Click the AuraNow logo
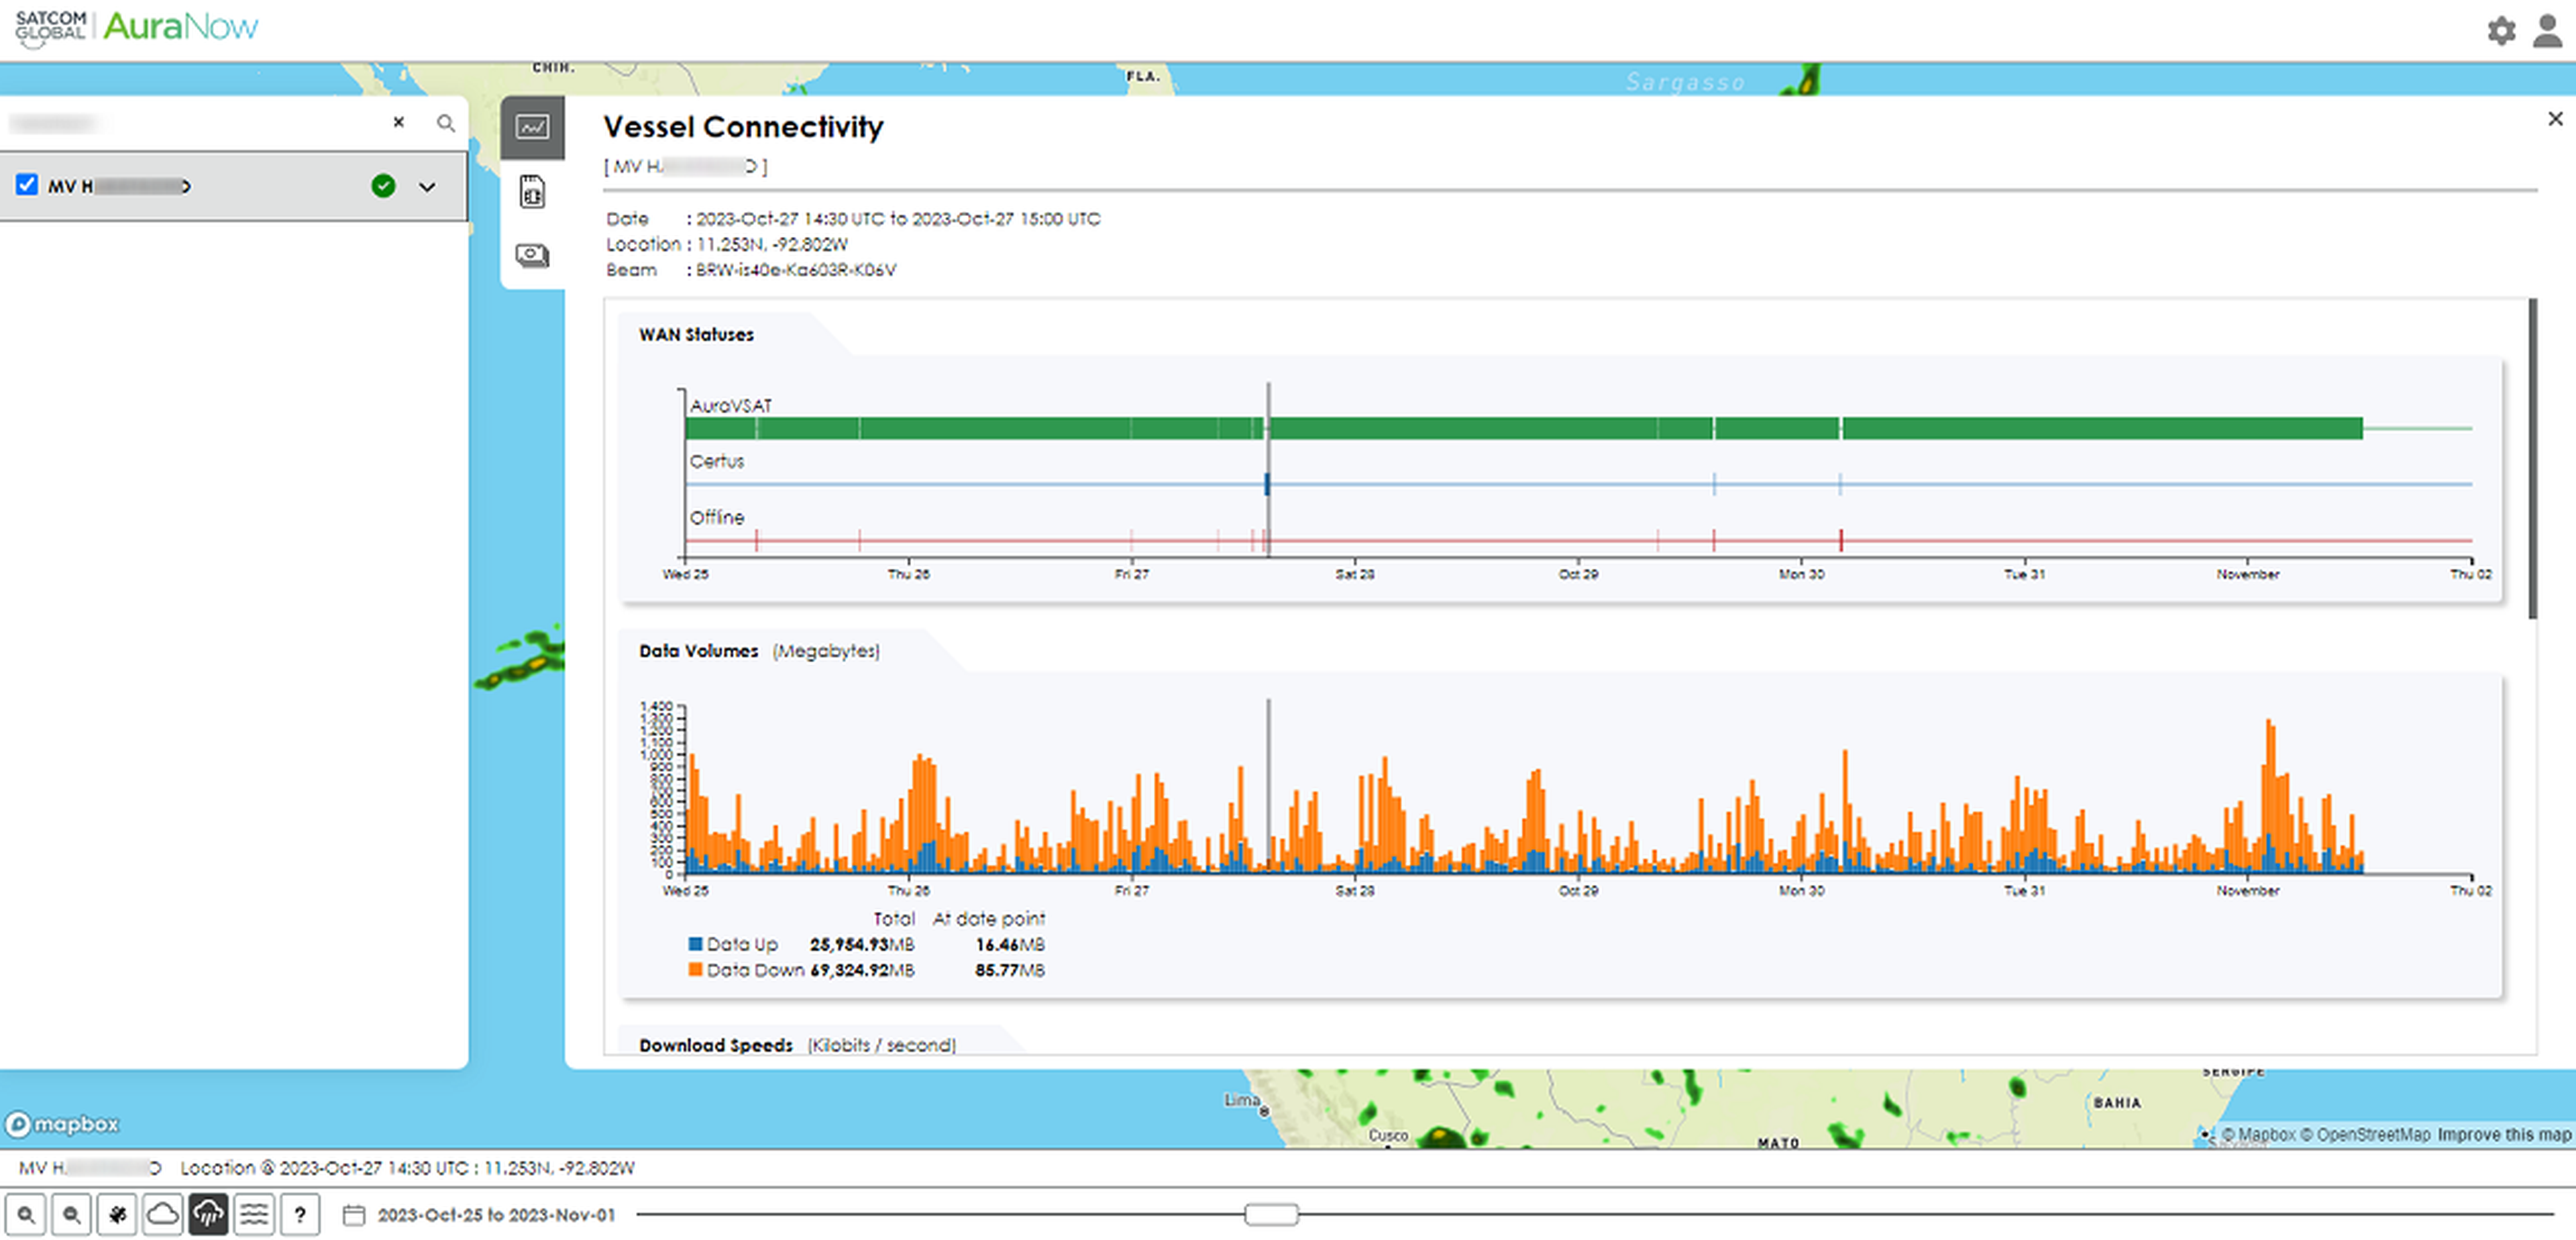Image resolution: width=2576 pixels, height=1240 pixels. pos(181,26)
